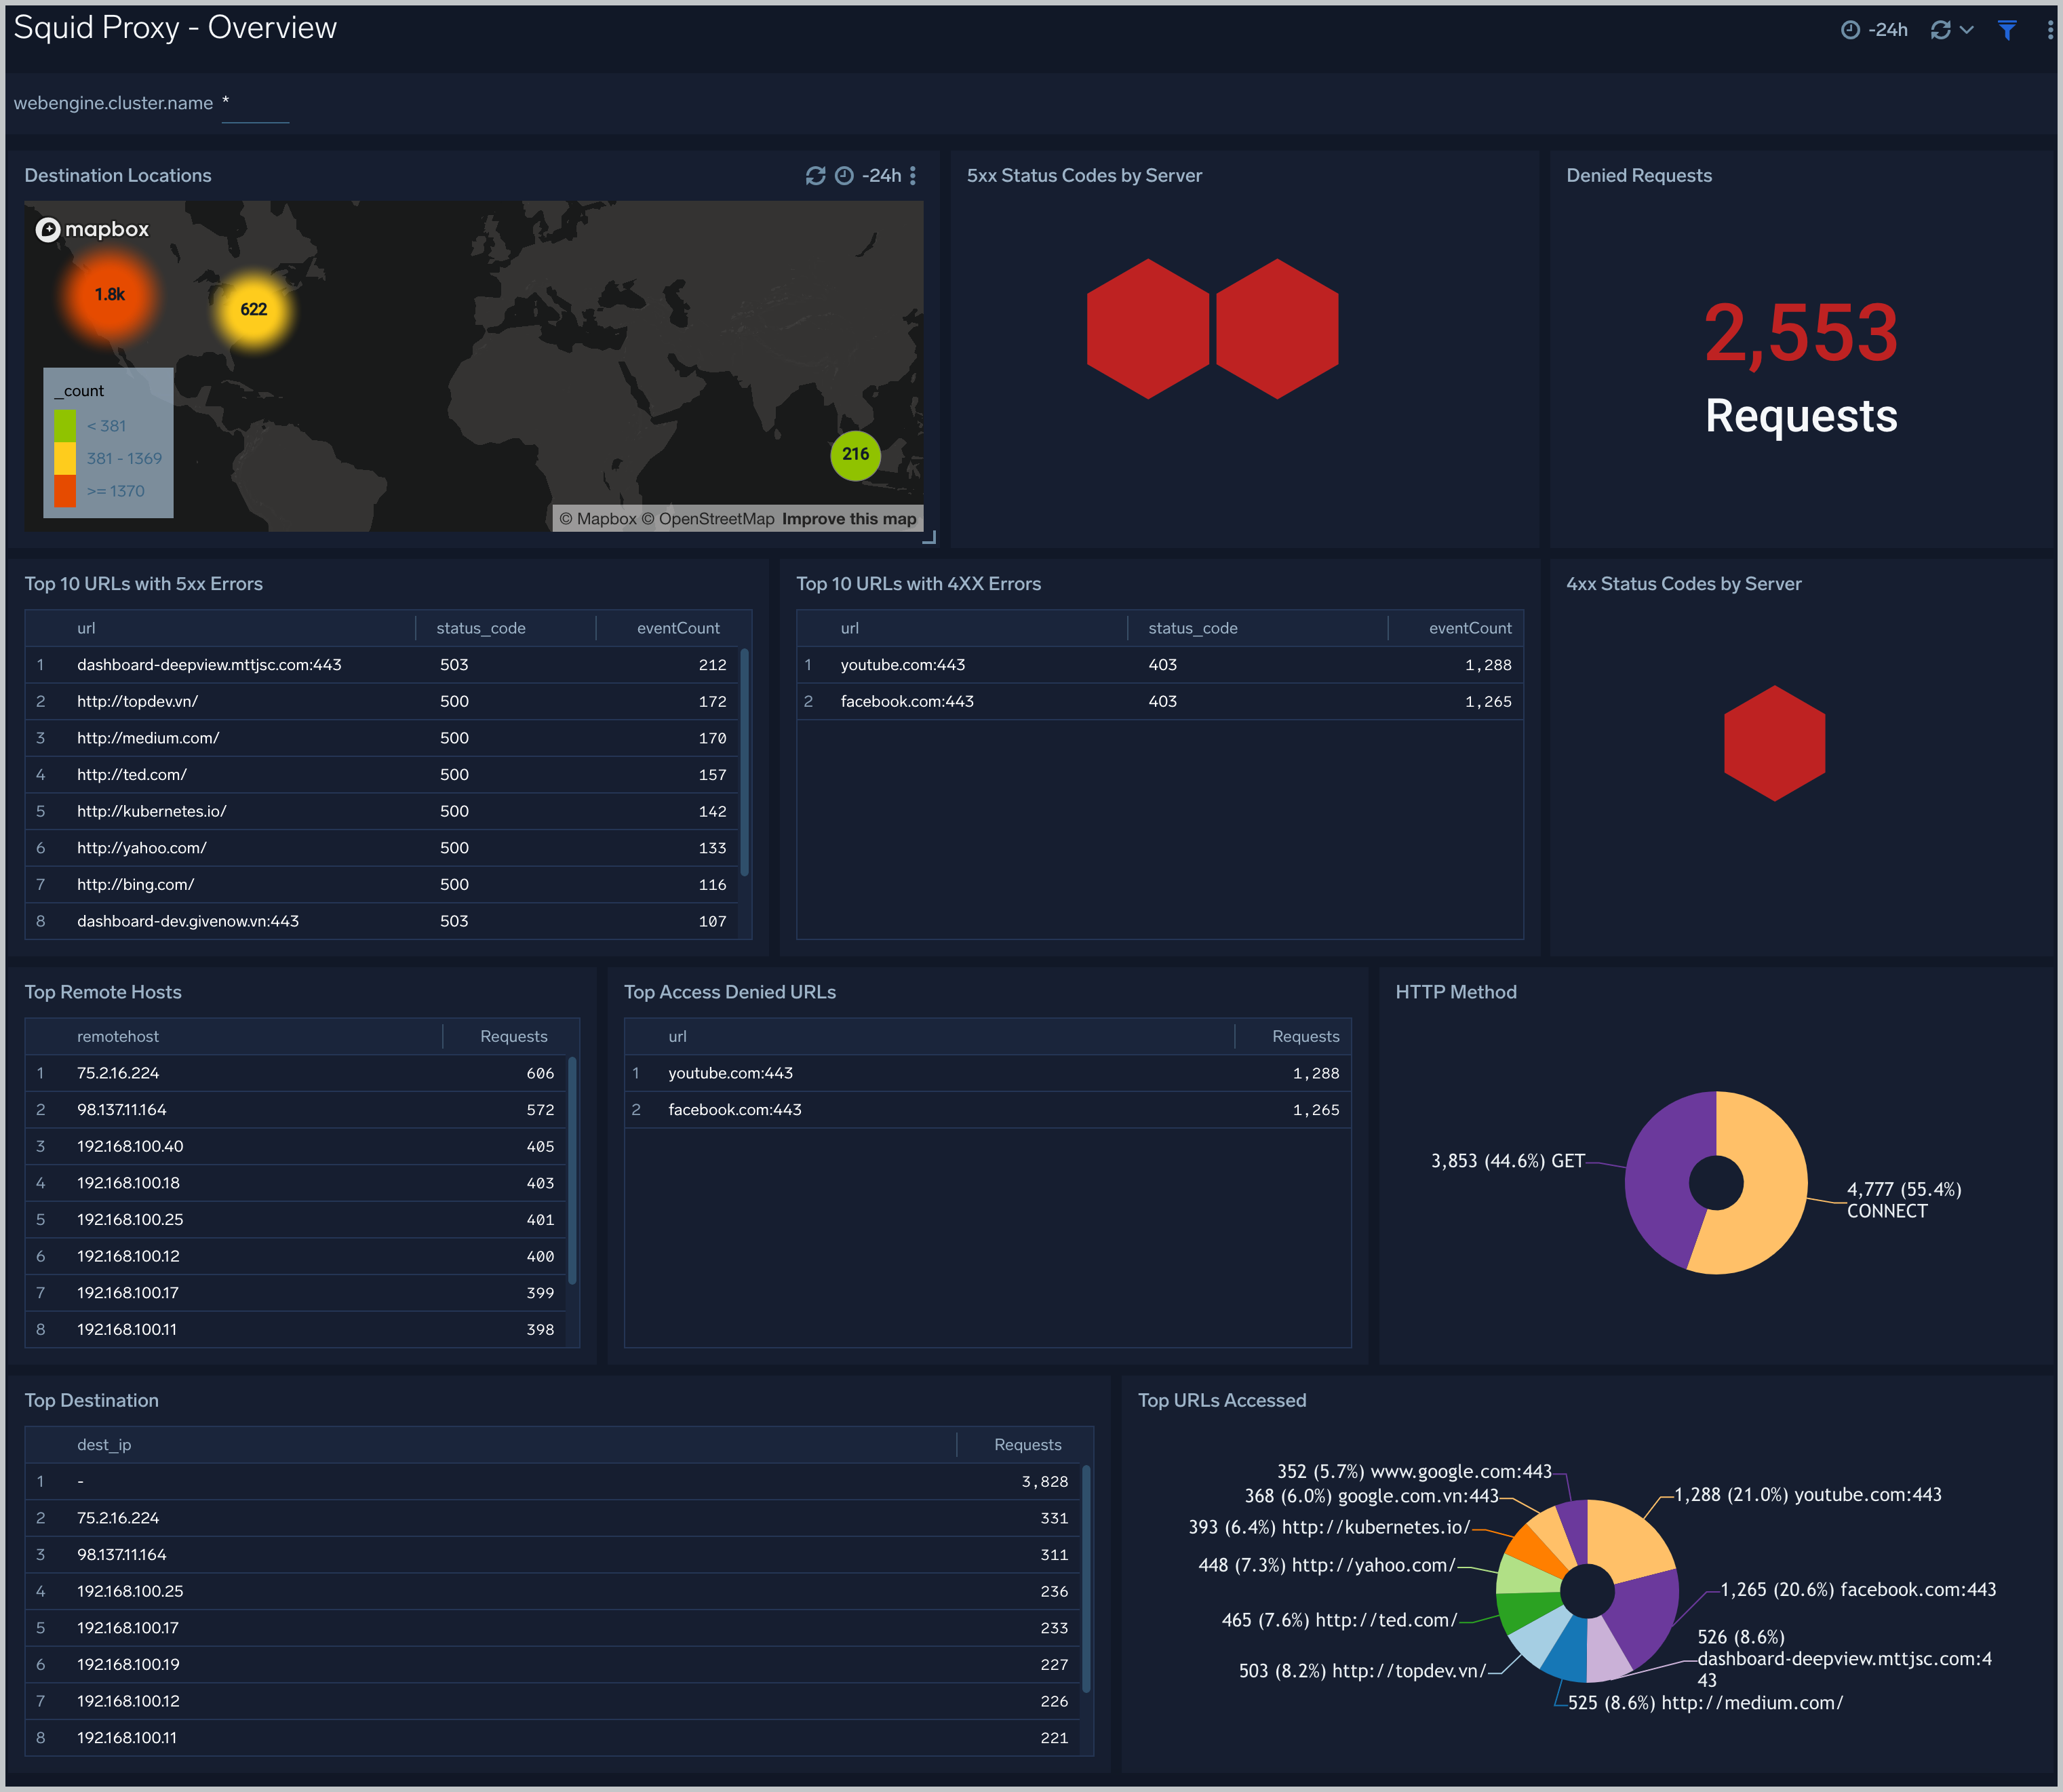Click the 622 yellow map cluster
Viewport: 2063px width, 1792px height.
pyautogui.click(x=254, y=310)
